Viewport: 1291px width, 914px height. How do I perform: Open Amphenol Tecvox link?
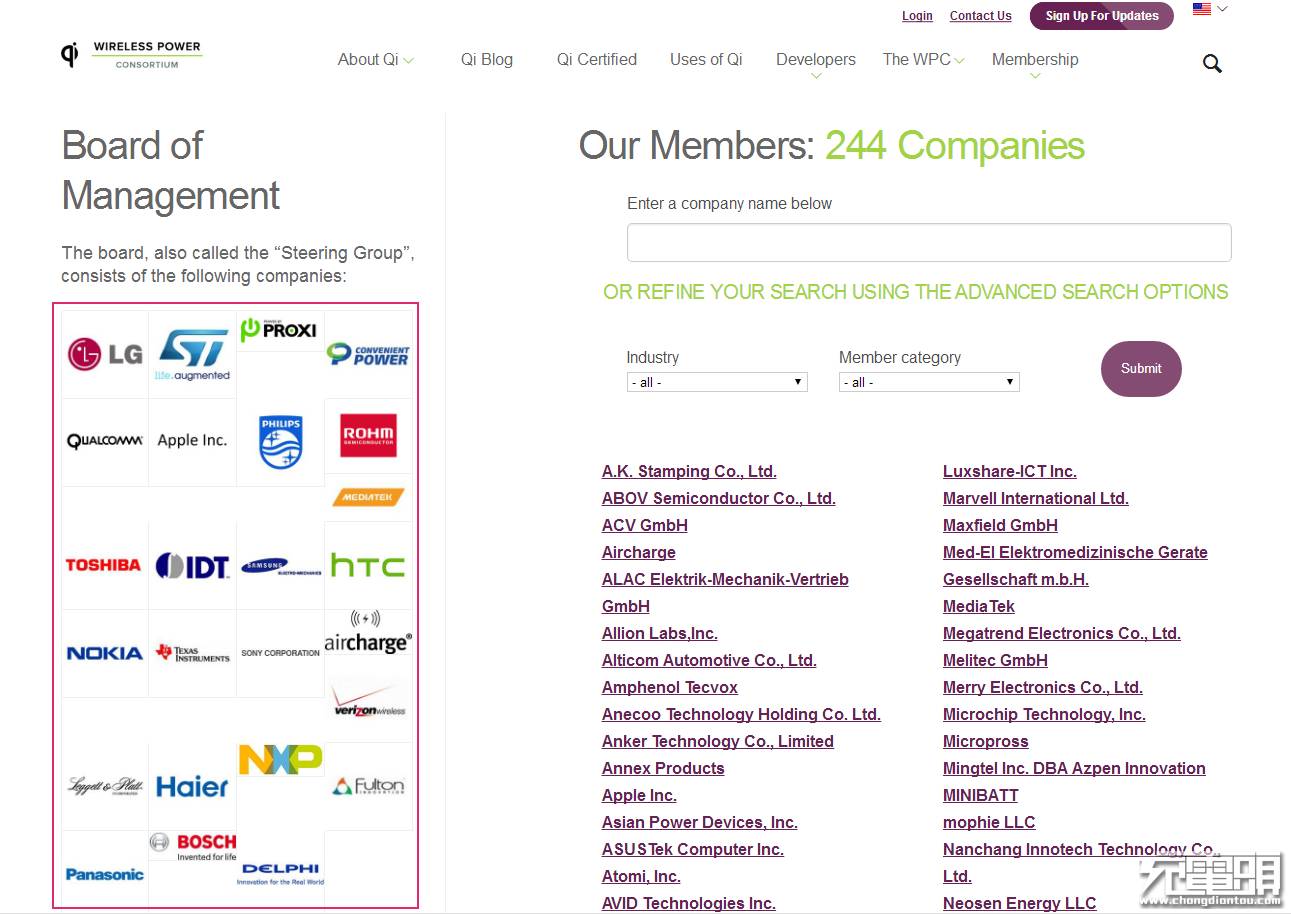point(670,688)
